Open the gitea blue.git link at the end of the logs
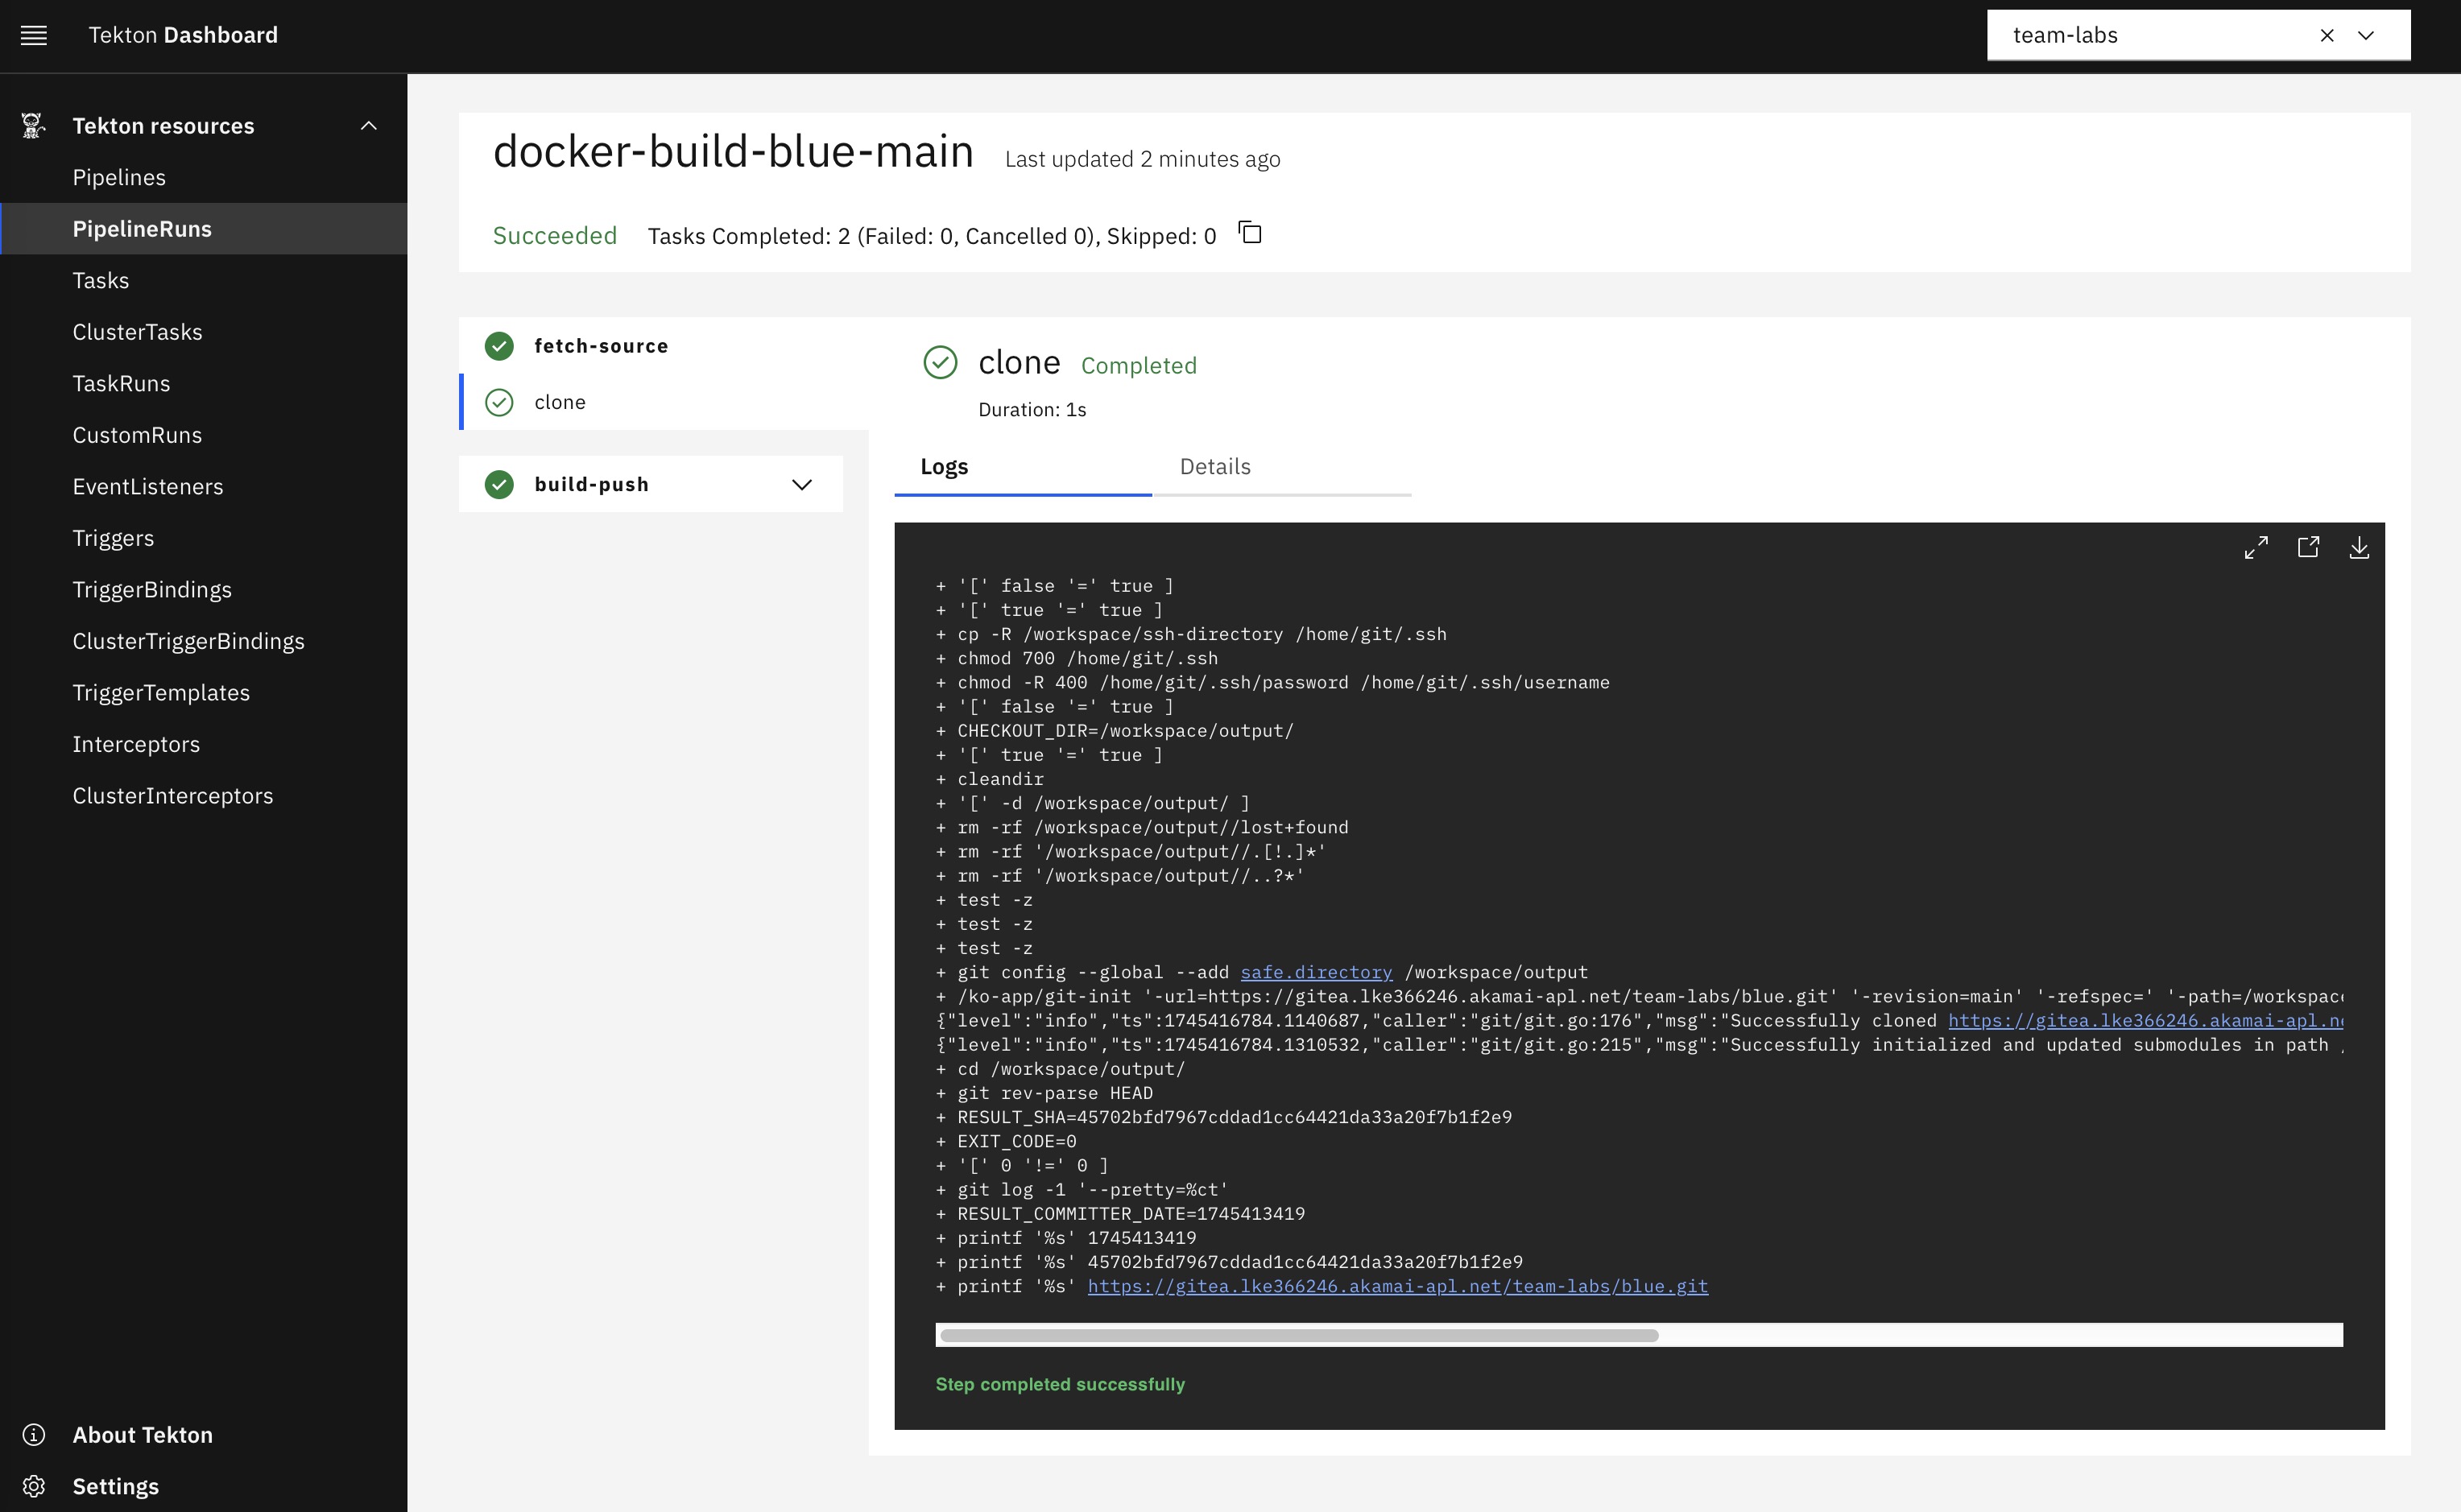 click(1397, 1286)
